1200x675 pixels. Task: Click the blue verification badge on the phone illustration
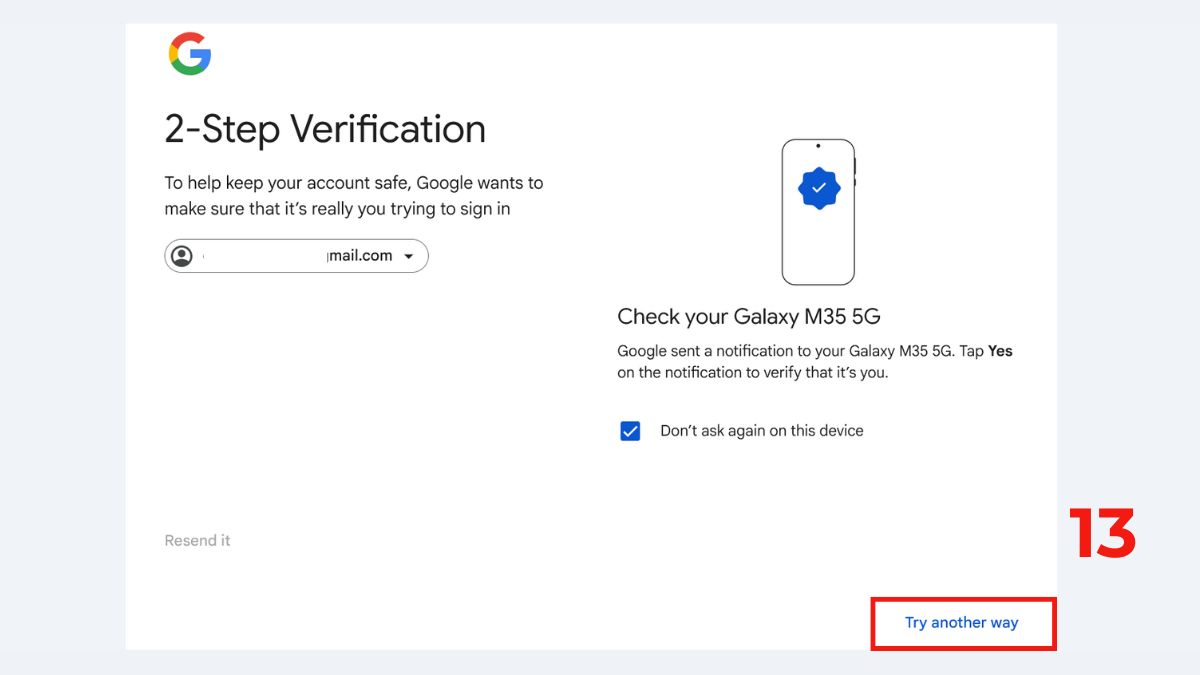pos(818,187)
